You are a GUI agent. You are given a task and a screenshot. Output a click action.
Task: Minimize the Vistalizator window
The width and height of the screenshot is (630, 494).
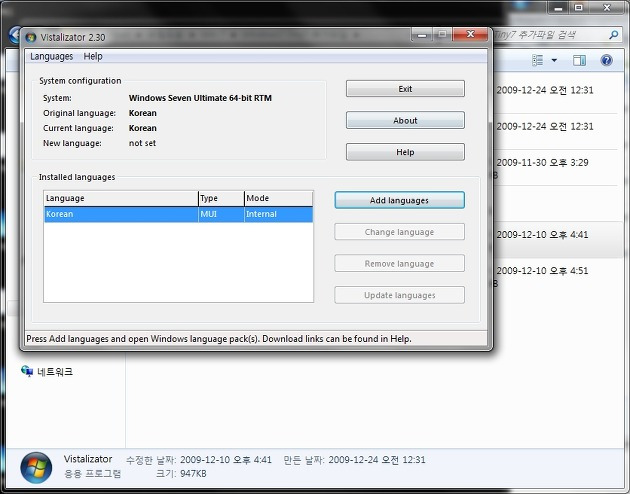click(x=421, y=35)
